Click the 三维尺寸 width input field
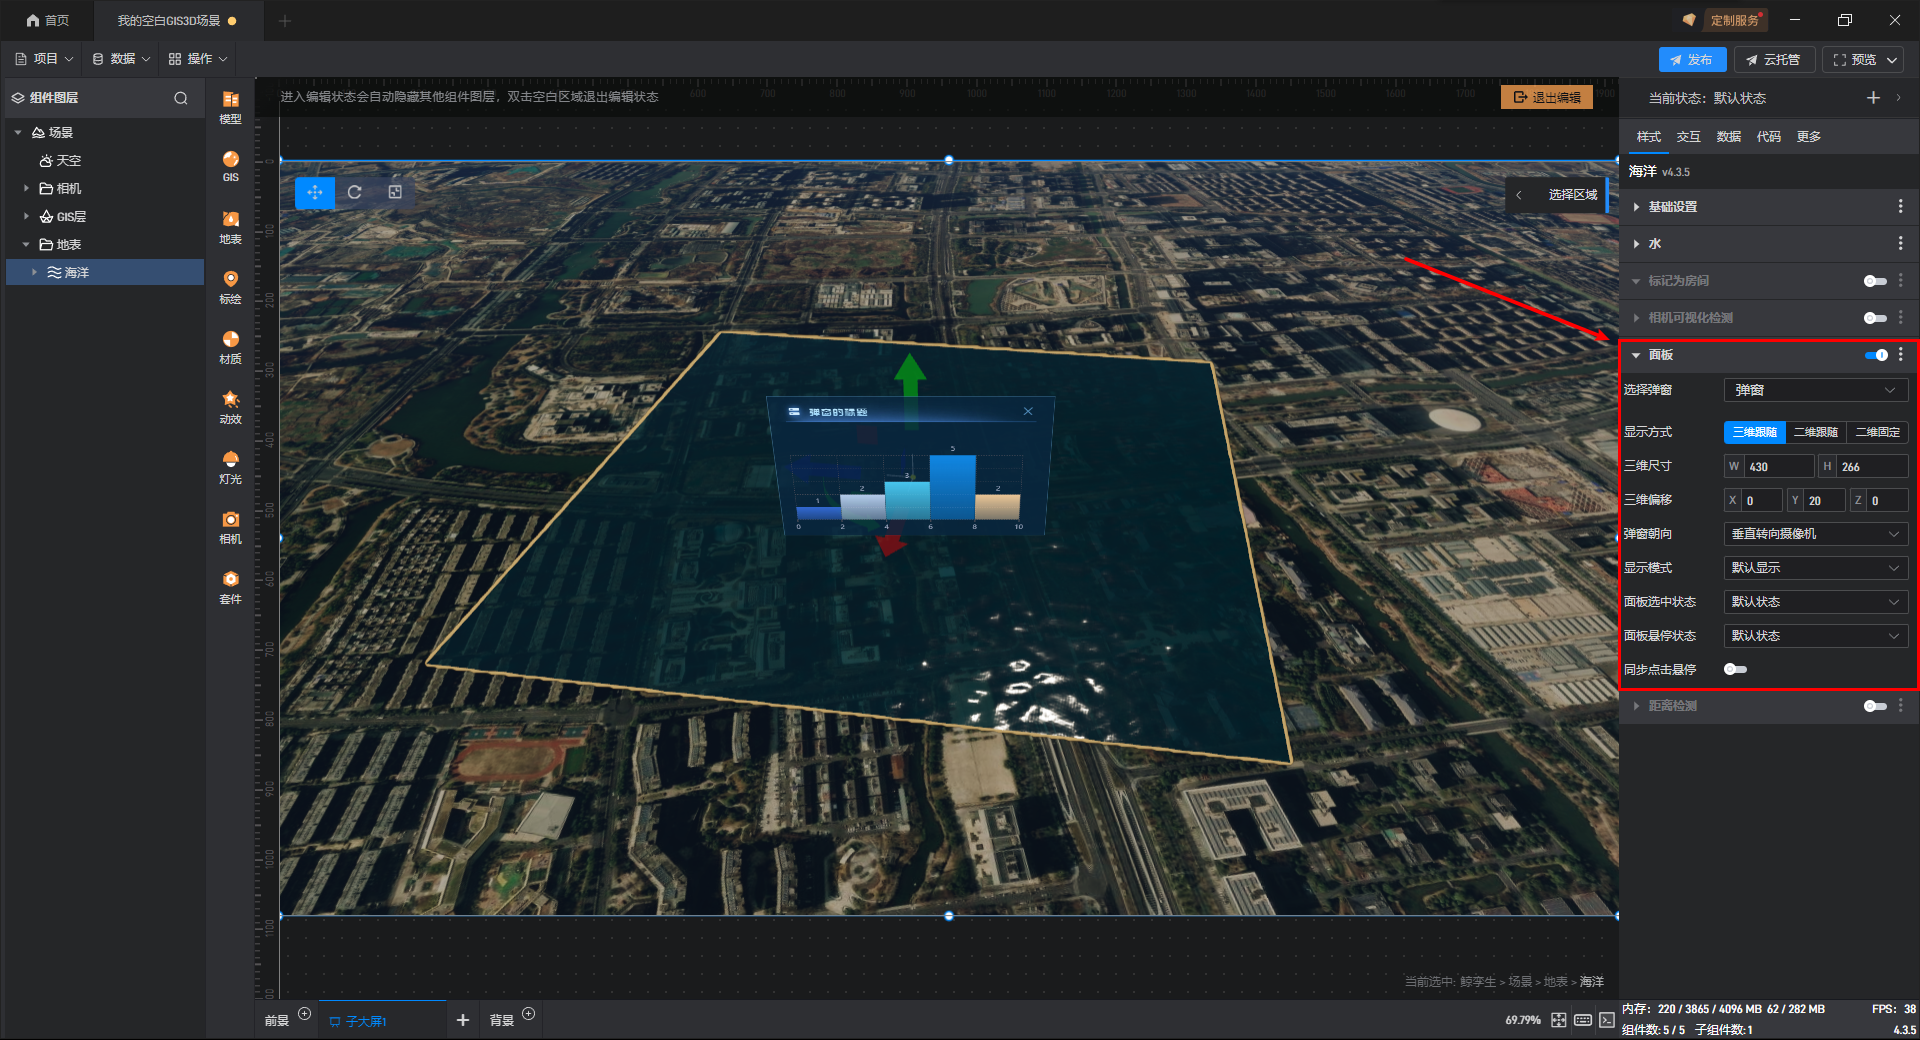The width and height of the screenshot is (1920, 1040). (x=1778, y=467)
